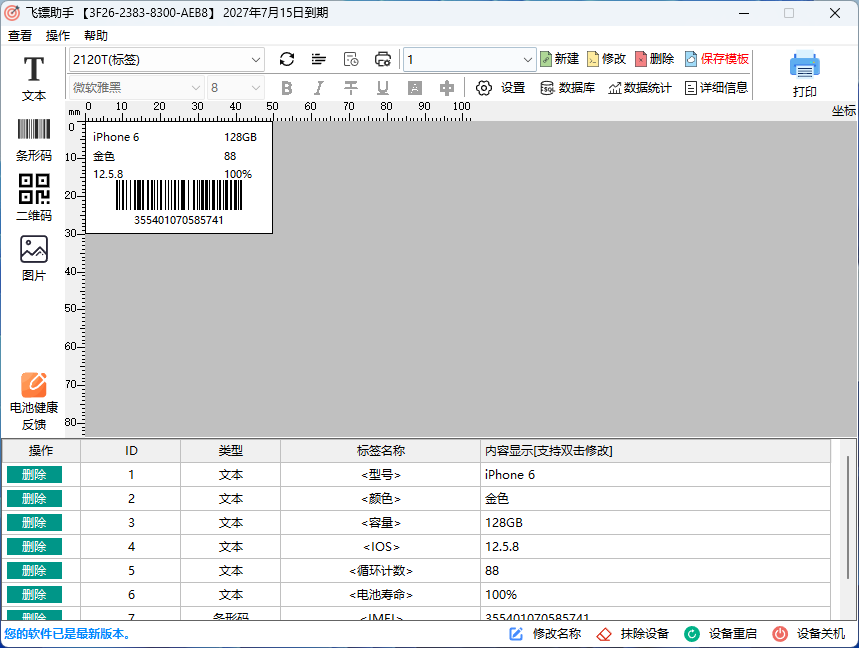The height and width of the screenshot is (648, 859).
Task: Select the iPhone 6 text on label
Action: click(116, 137)
